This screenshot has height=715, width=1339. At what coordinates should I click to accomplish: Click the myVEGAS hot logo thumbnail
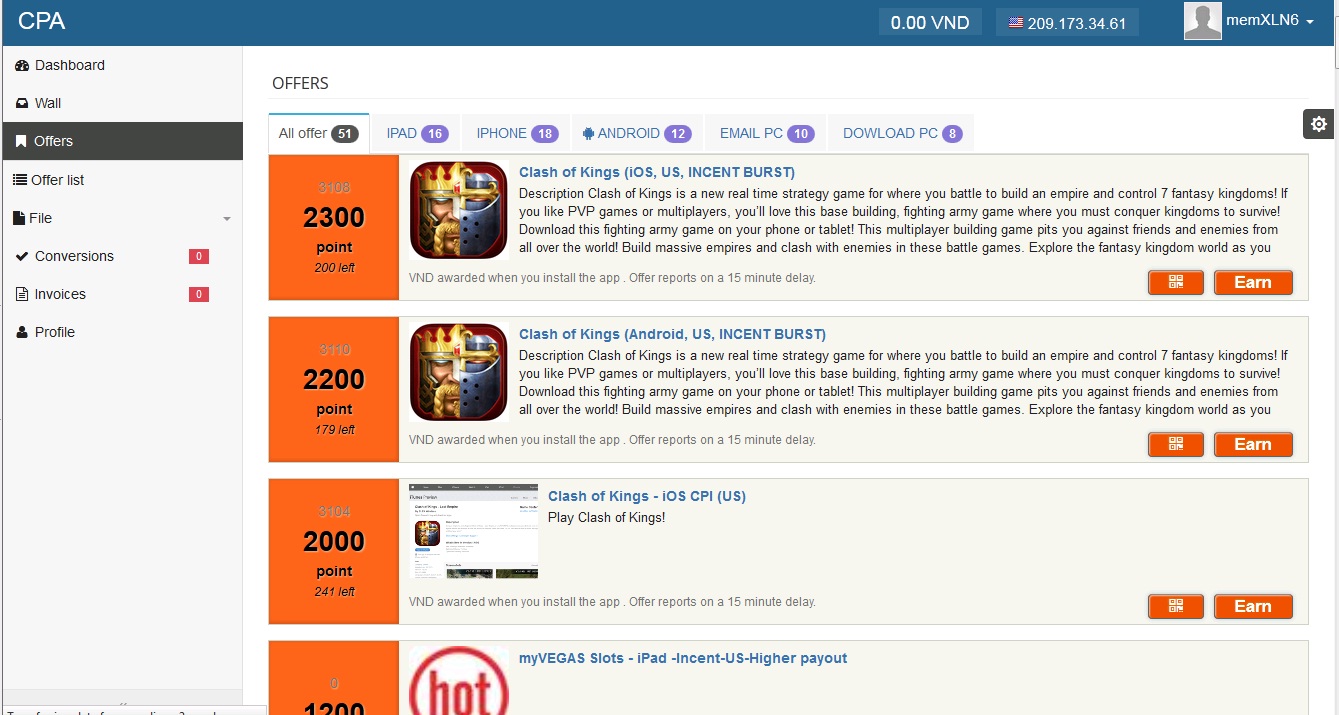[459, 680]
